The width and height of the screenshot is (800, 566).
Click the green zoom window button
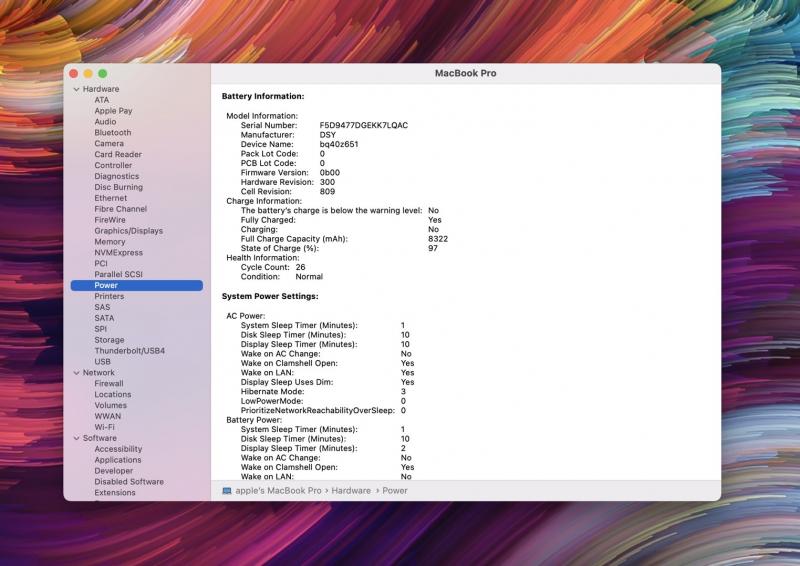click(x=103, y=73)
